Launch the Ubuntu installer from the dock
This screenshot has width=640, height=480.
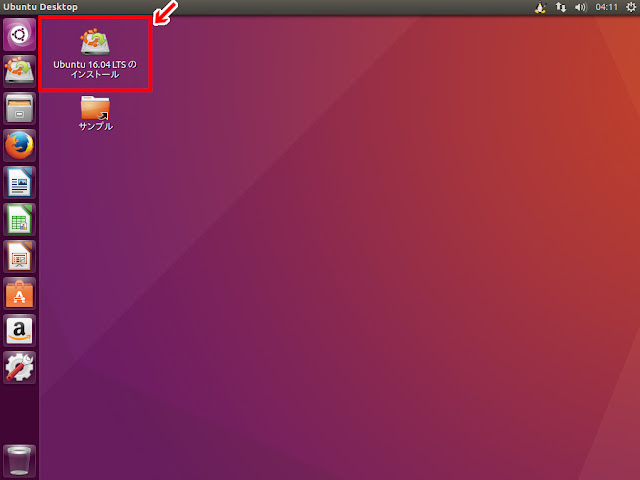click(x=19, y=71)
